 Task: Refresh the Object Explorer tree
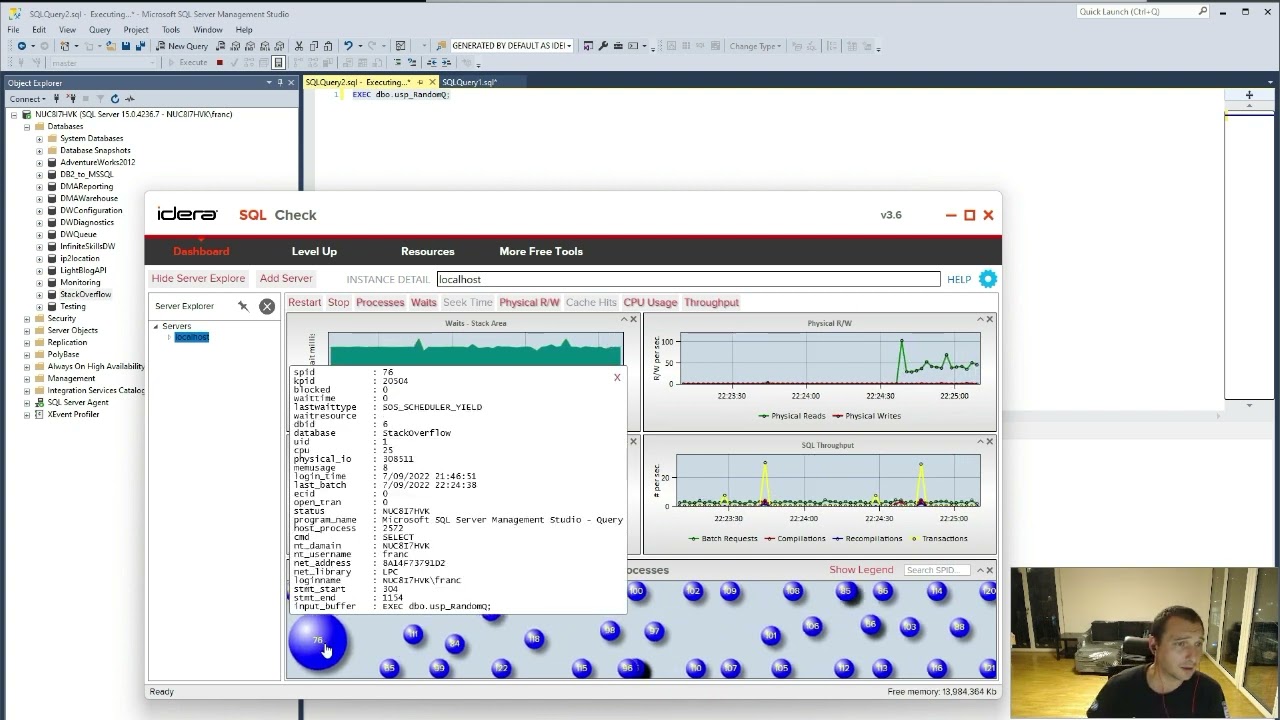coord(115,99)
